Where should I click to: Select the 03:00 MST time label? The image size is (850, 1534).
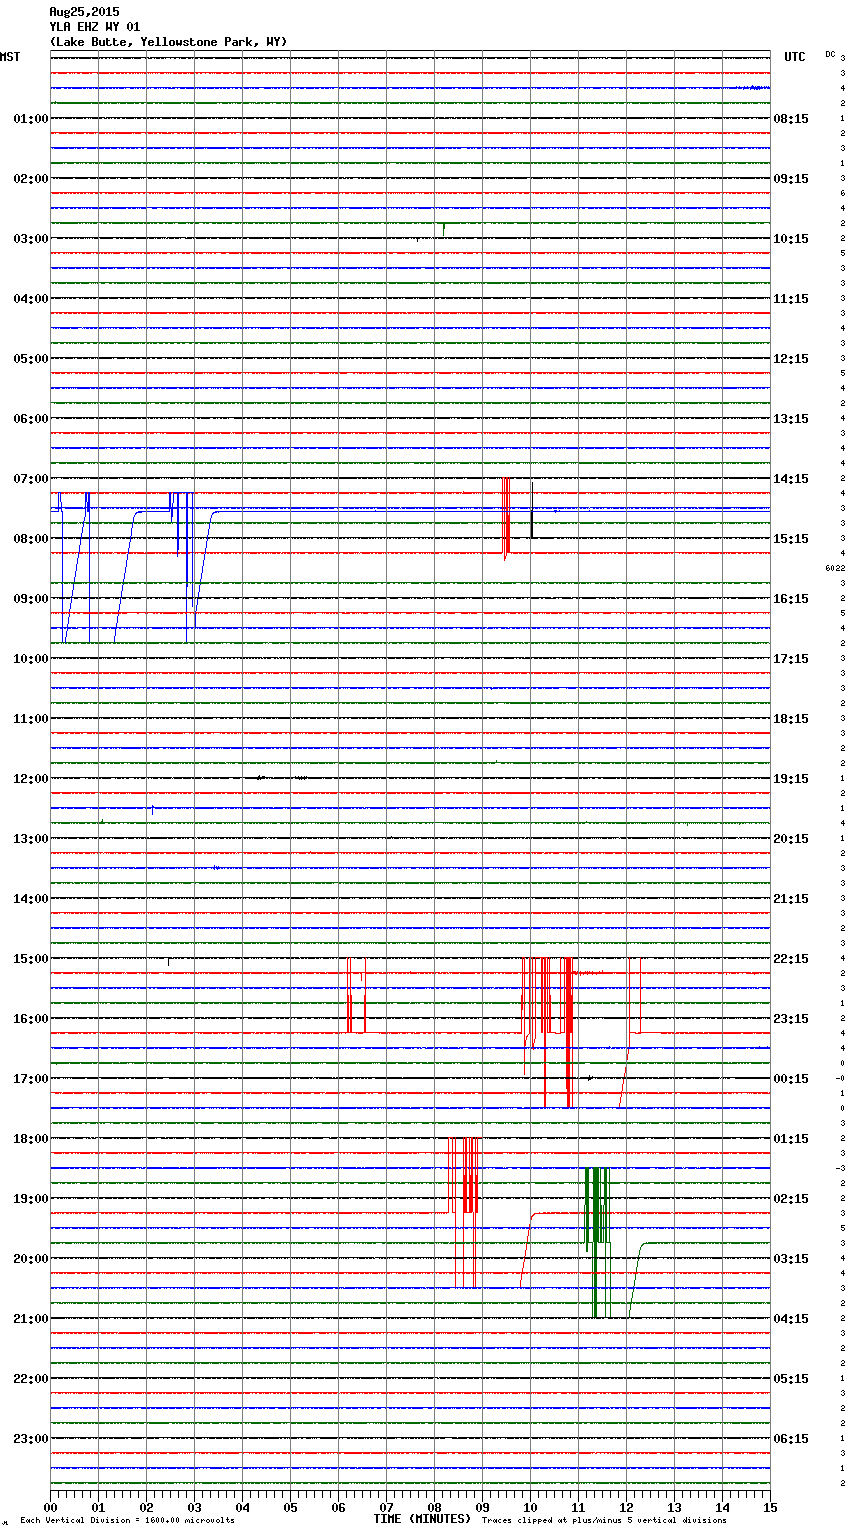[30, 238]
